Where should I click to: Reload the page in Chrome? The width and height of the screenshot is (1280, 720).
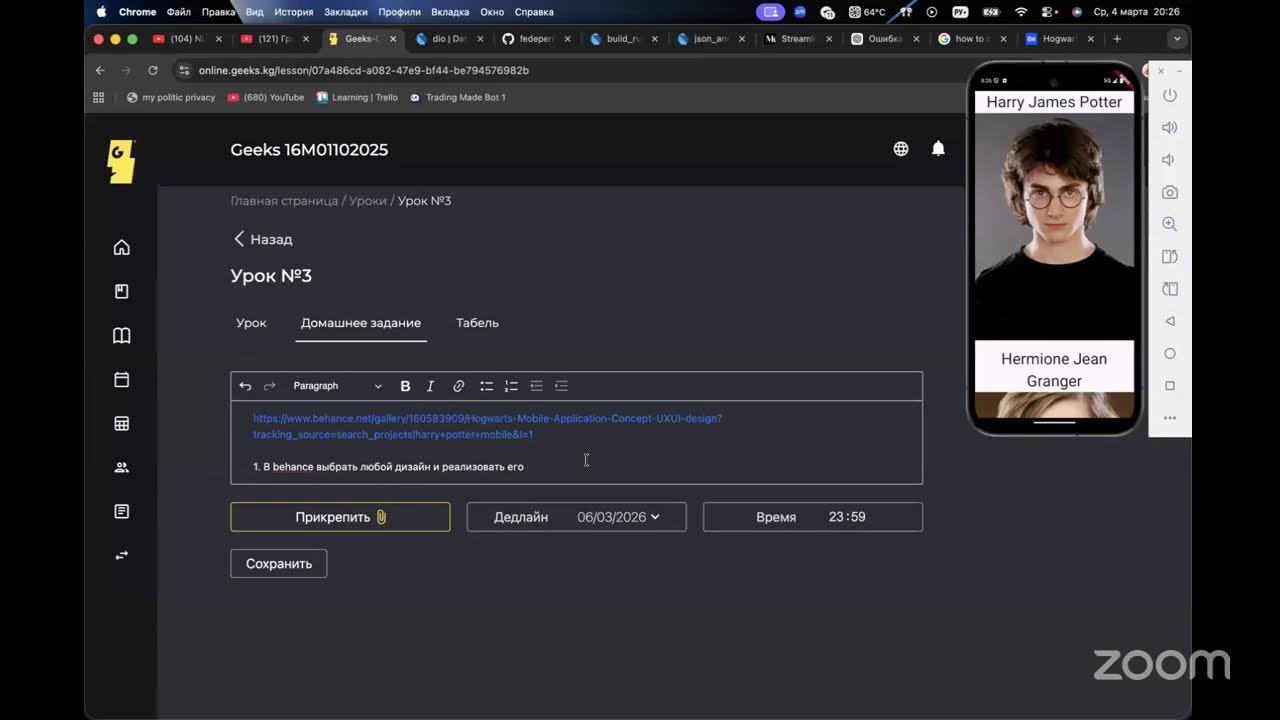pos(153,71)
